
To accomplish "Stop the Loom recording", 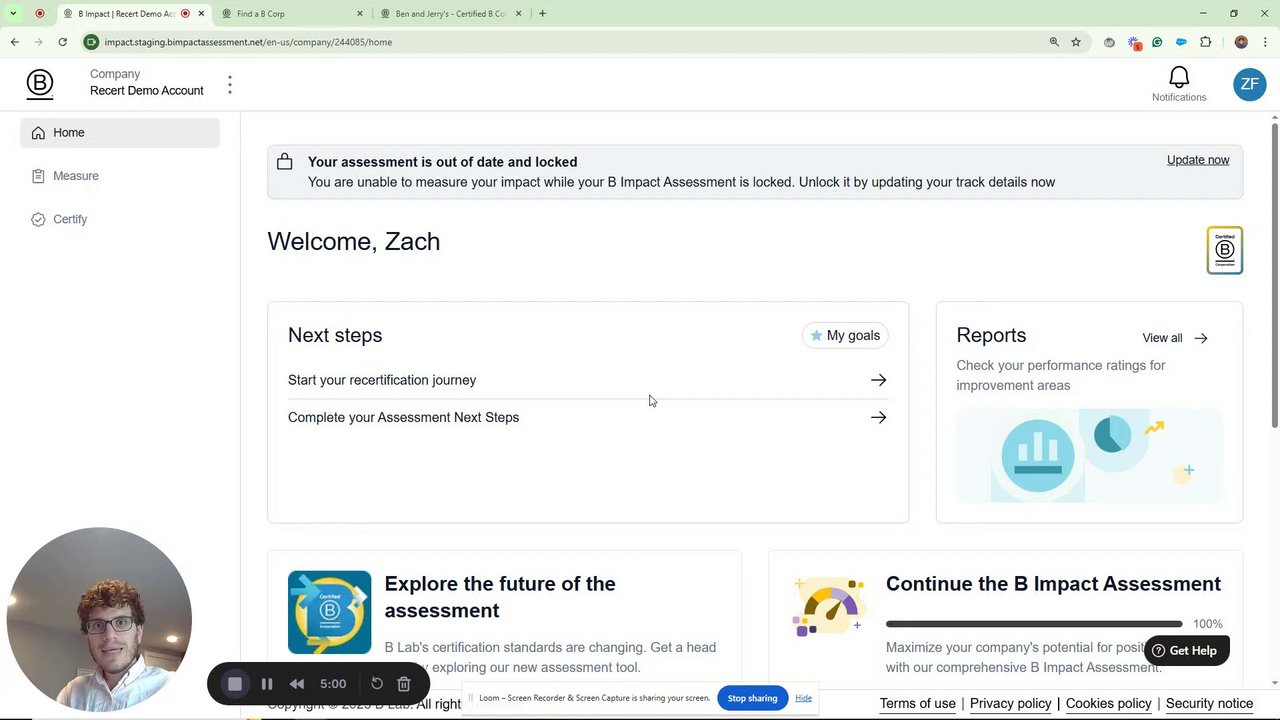I will [235, 684].
